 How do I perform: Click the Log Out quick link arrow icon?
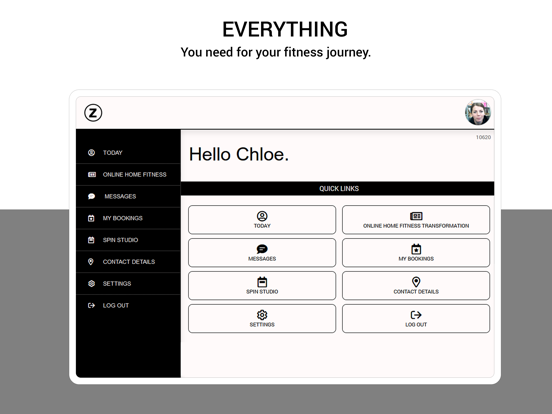[x=416, y=315]
